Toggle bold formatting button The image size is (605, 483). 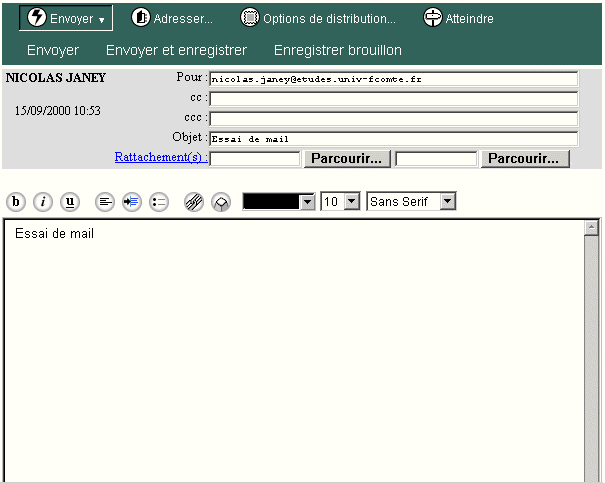coord(16,202)
